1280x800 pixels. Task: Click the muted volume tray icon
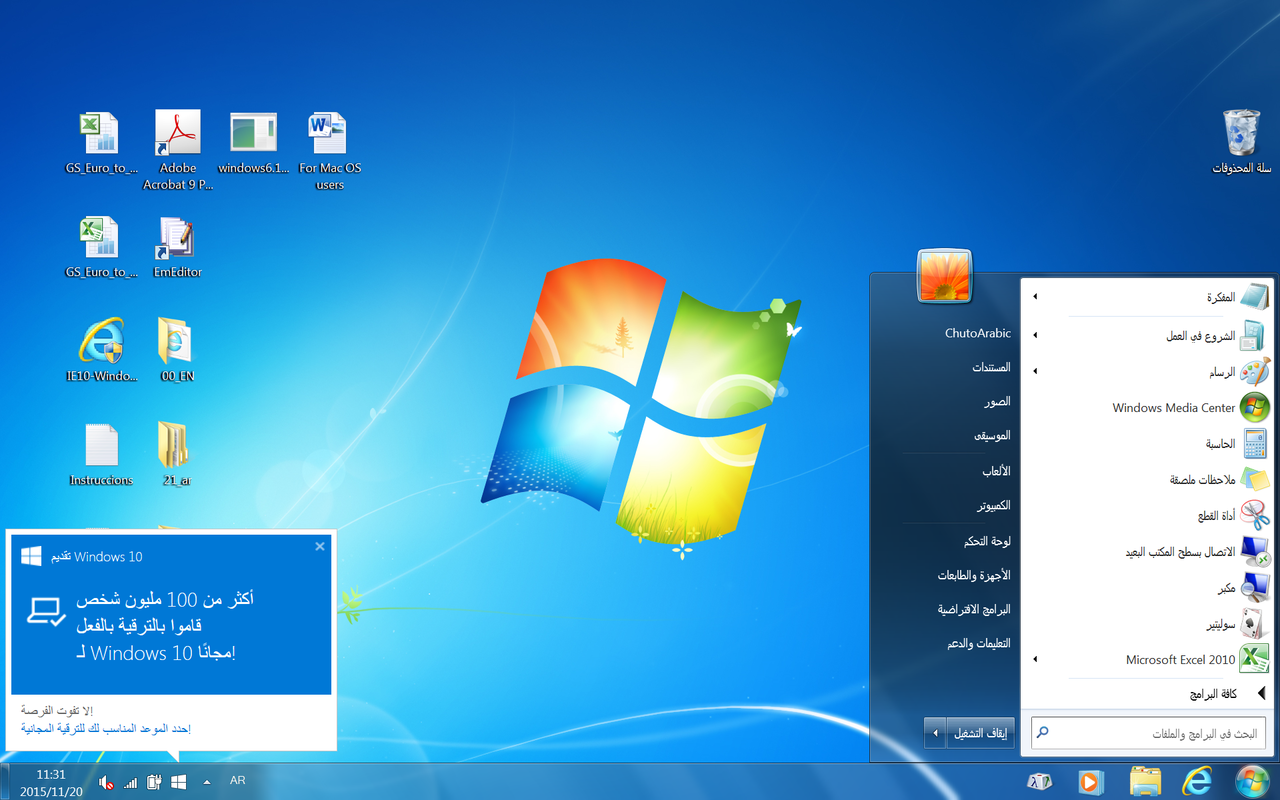(106, 782)
